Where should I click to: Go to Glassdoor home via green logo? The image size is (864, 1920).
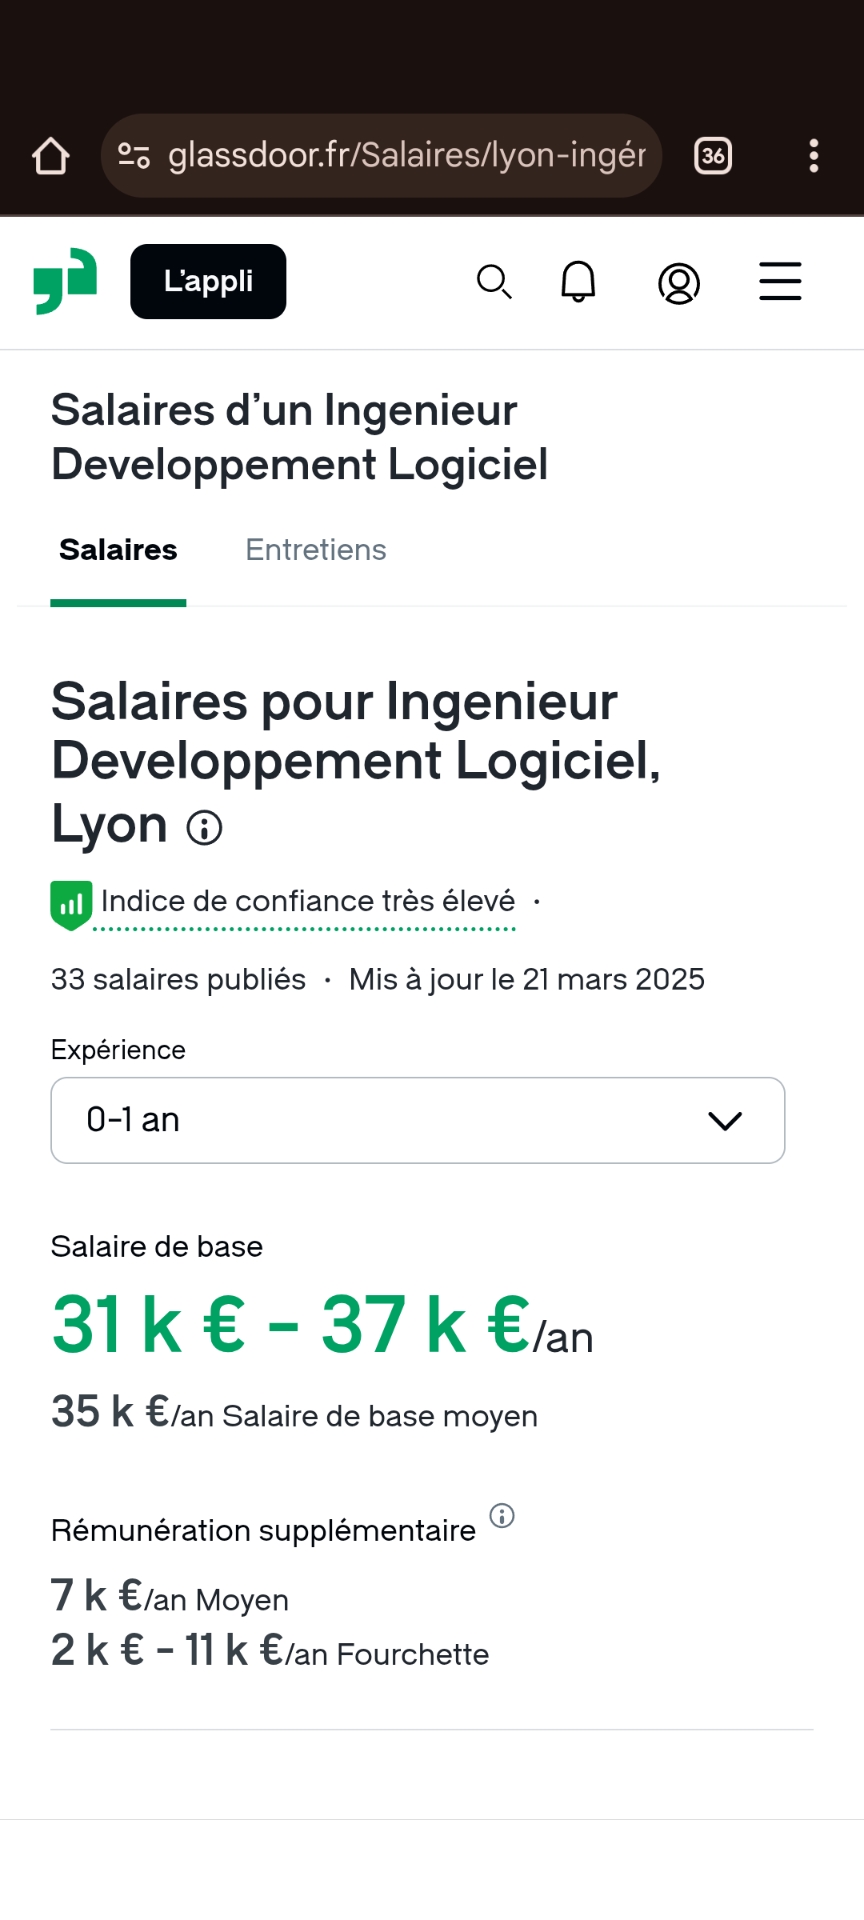tap(65, 281)
